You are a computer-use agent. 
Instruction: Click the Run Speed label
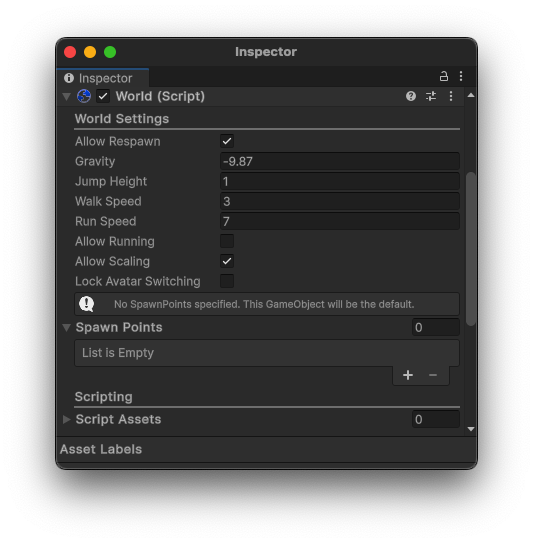pos(106,221)
